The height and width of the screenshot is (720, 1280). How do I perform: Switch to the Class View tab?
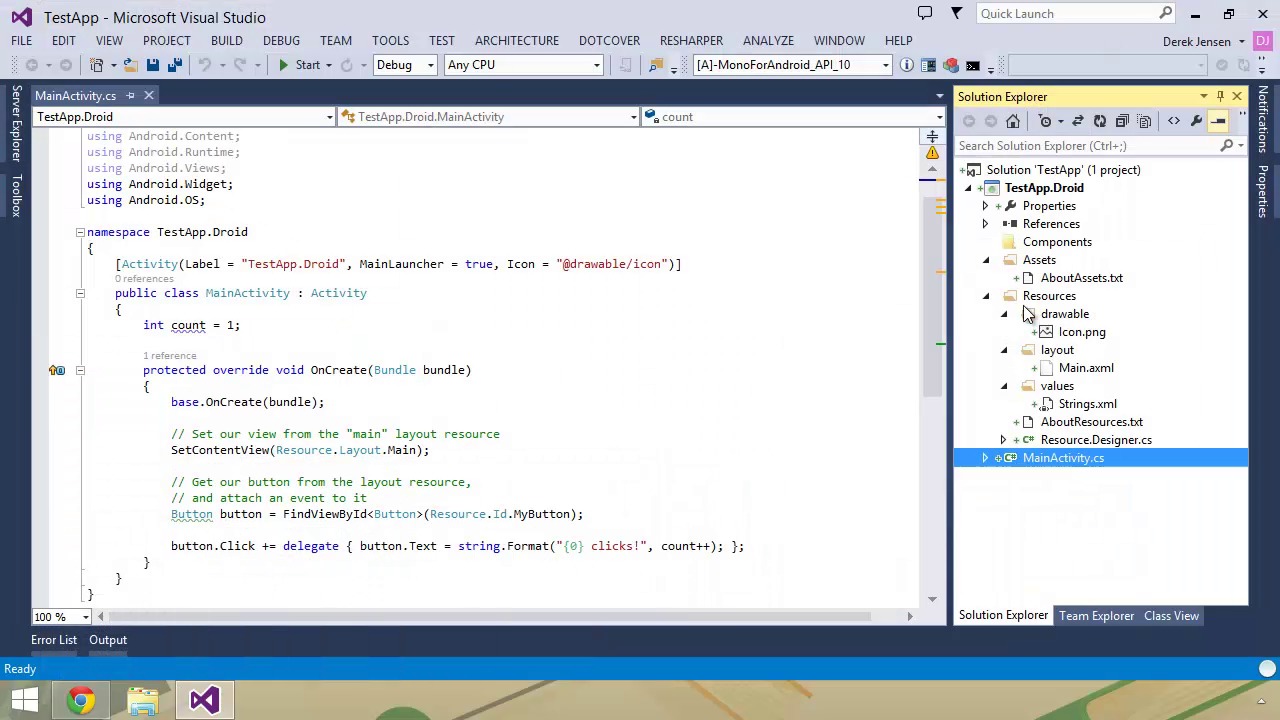pos(1171,616)
